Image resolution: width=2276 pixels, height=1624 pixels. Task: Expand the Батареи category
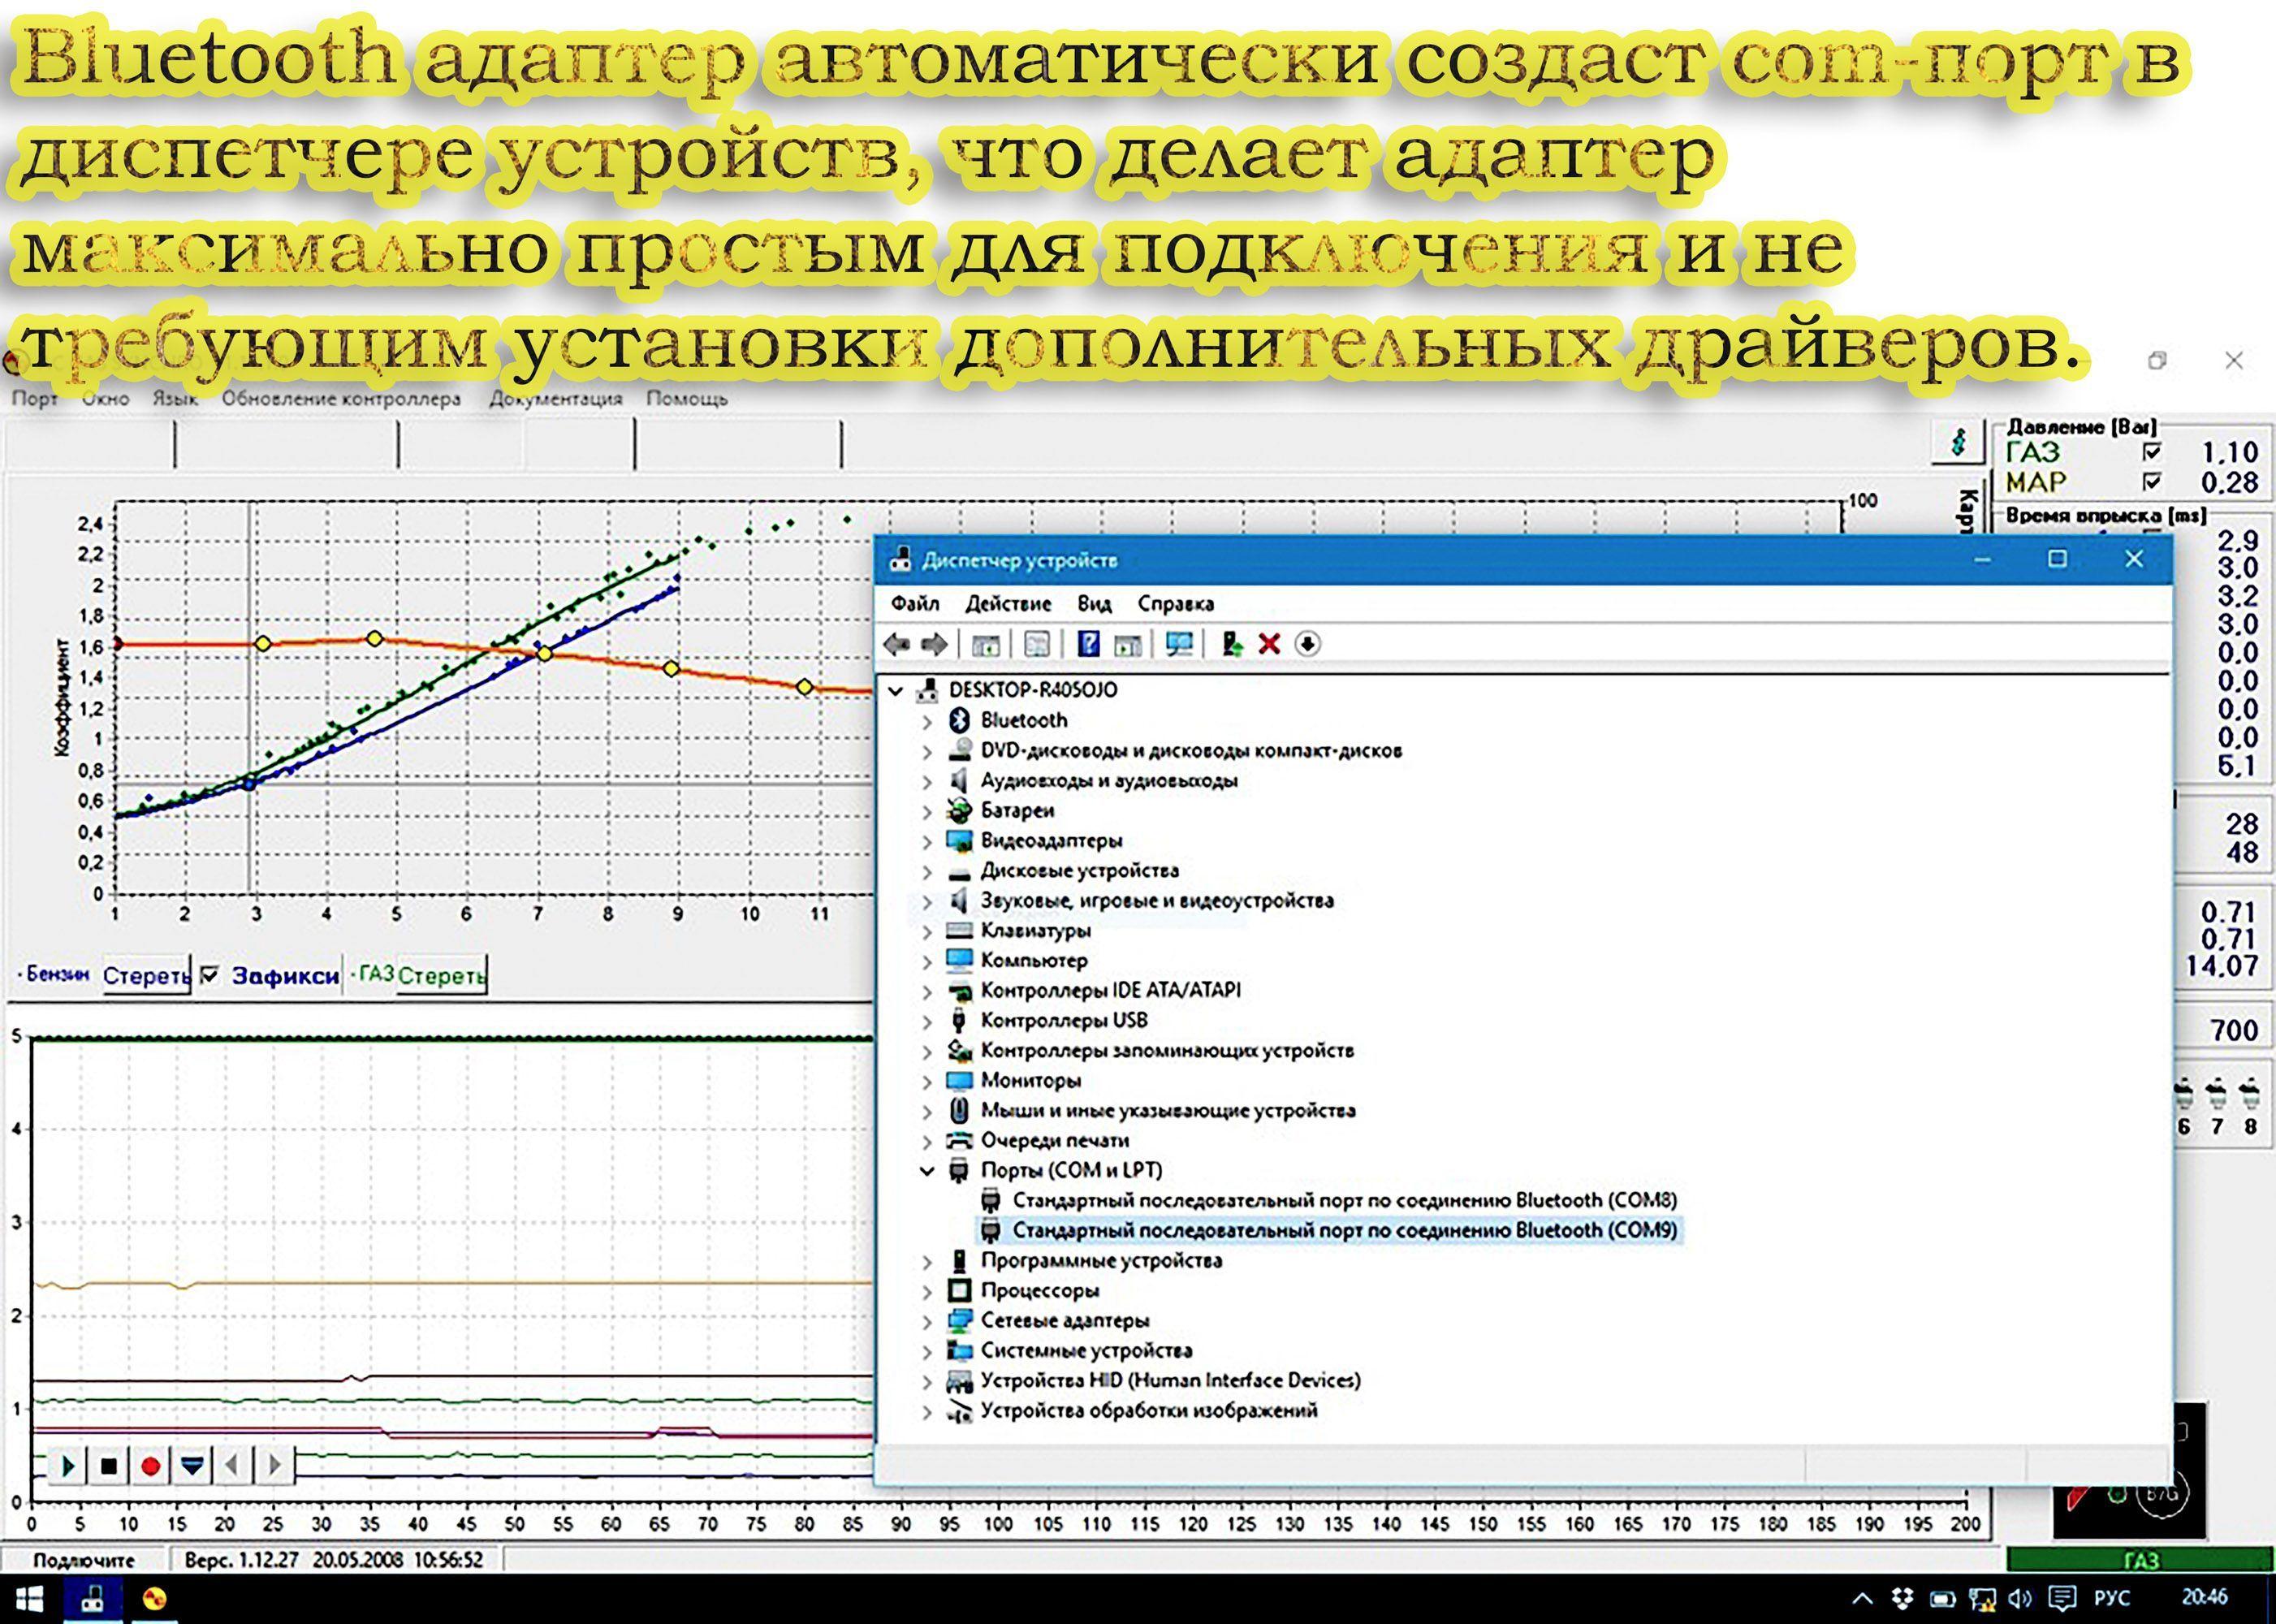pyautogui.click(x=927, y=811)
